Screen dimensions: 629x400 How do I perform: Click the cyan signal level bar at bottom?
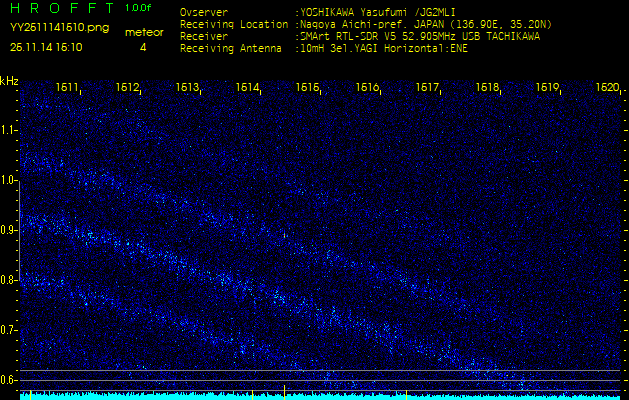point(320,397)
